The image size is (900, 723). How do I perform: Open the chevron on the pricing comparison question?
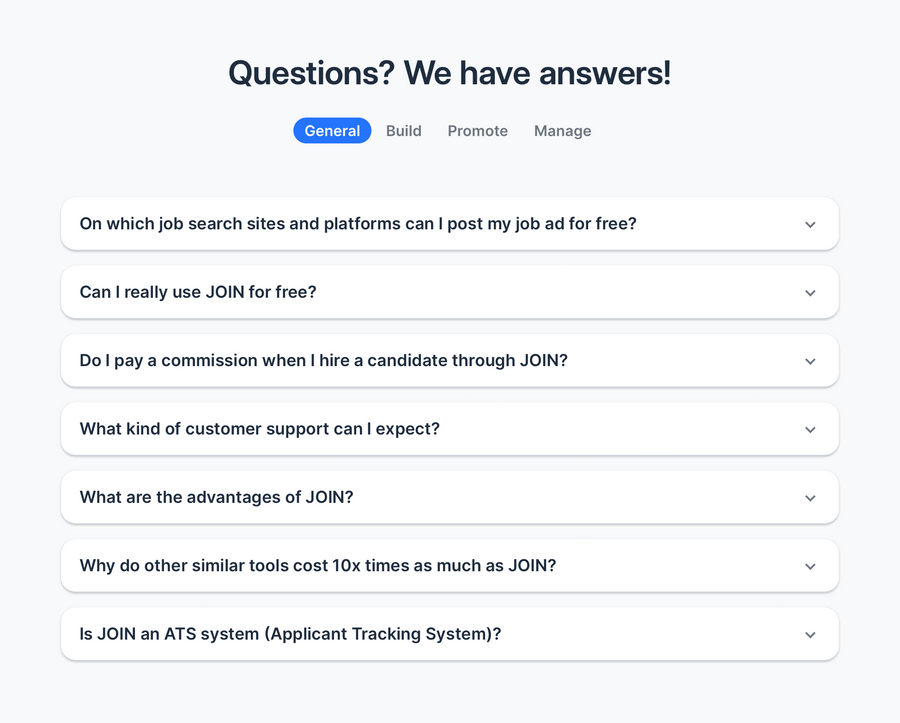point(810,565)
